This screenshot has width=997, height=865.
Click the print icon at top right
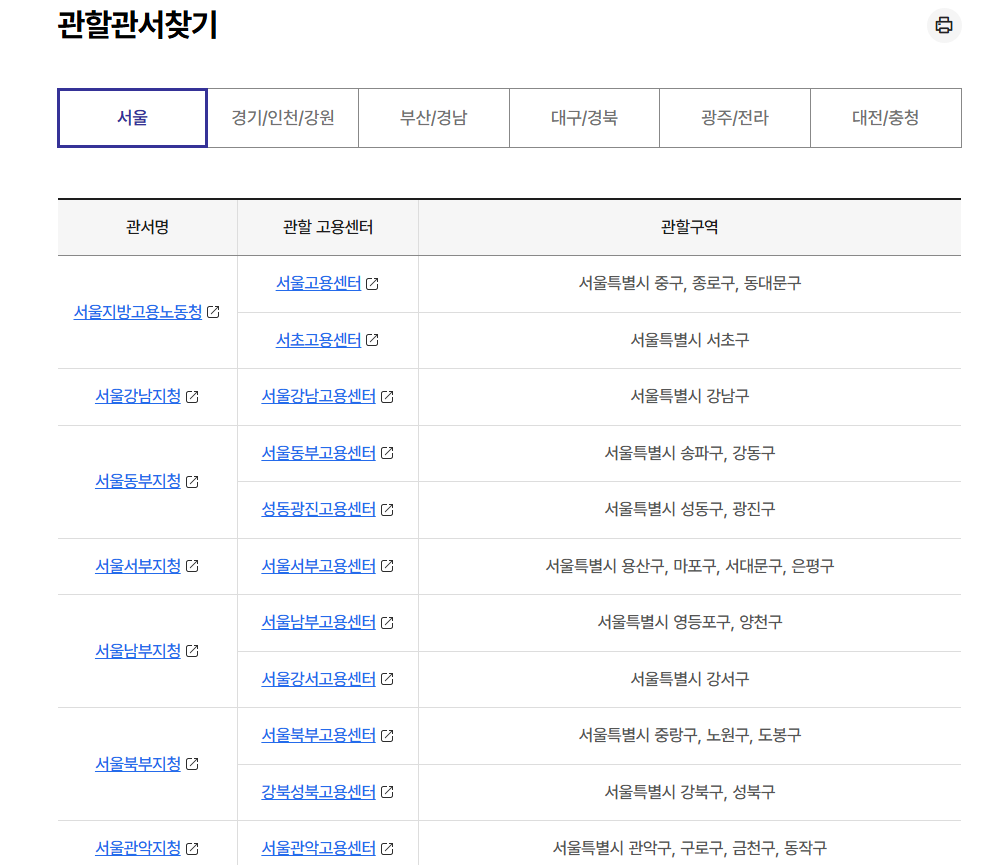click(x=944, y=28)
